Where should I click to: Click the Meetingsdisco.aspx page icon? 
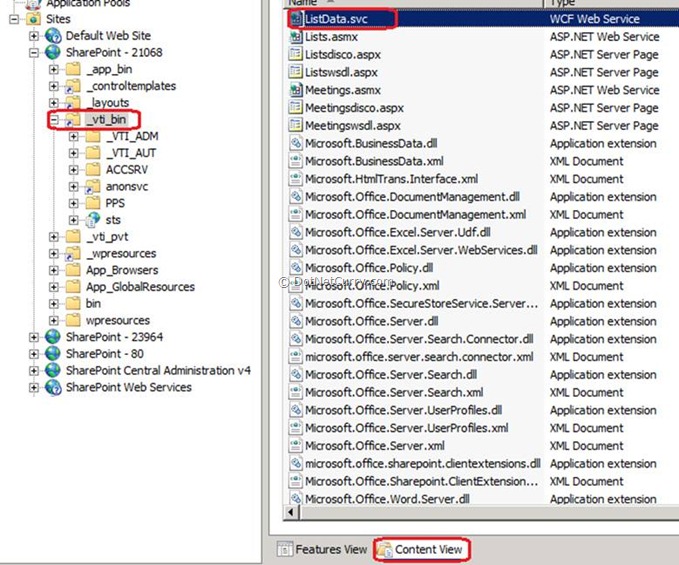(x=296, y=108)
